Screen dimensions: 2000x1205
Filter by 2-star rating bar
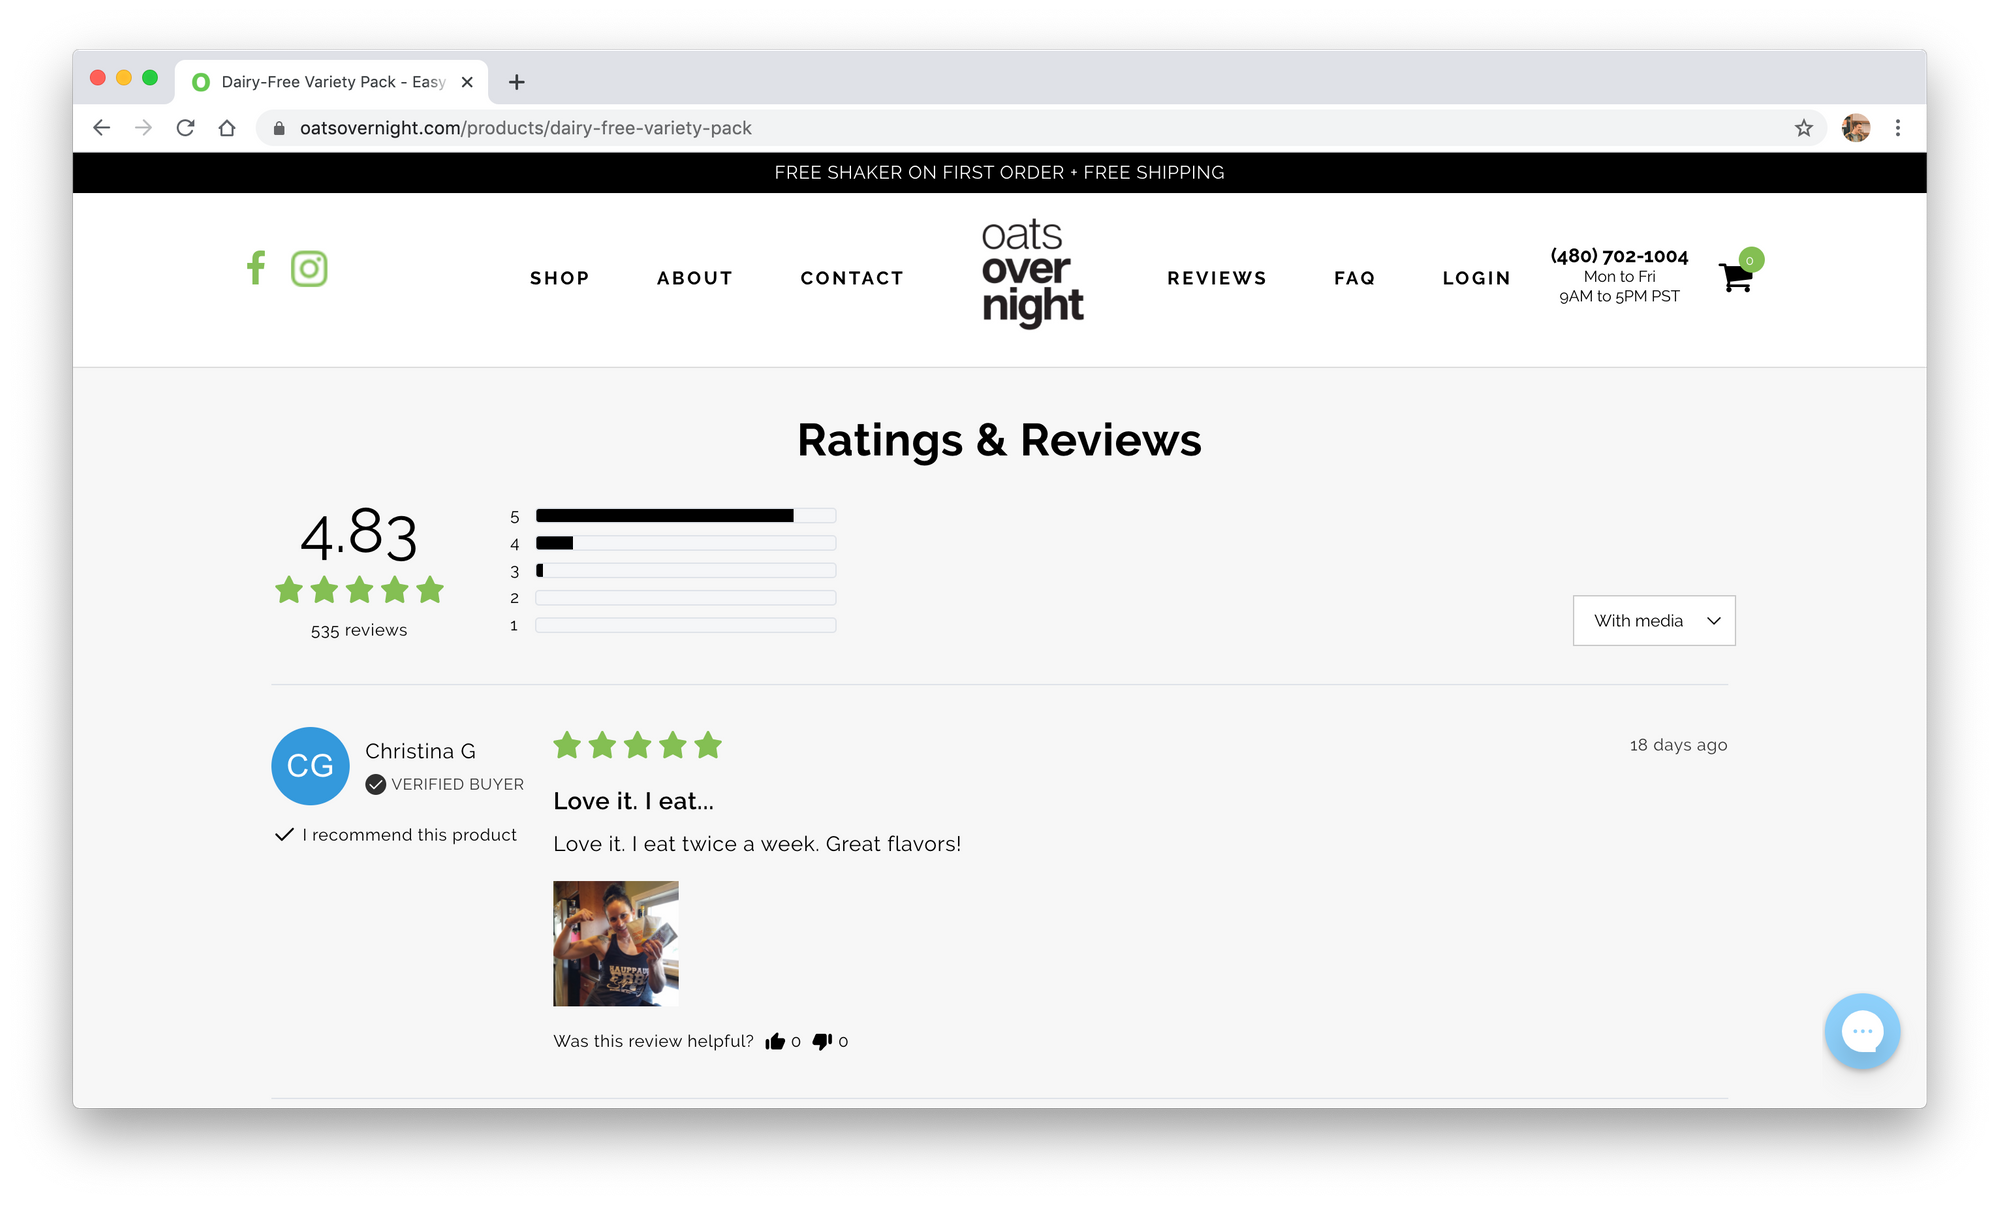[x=685, y=598]
